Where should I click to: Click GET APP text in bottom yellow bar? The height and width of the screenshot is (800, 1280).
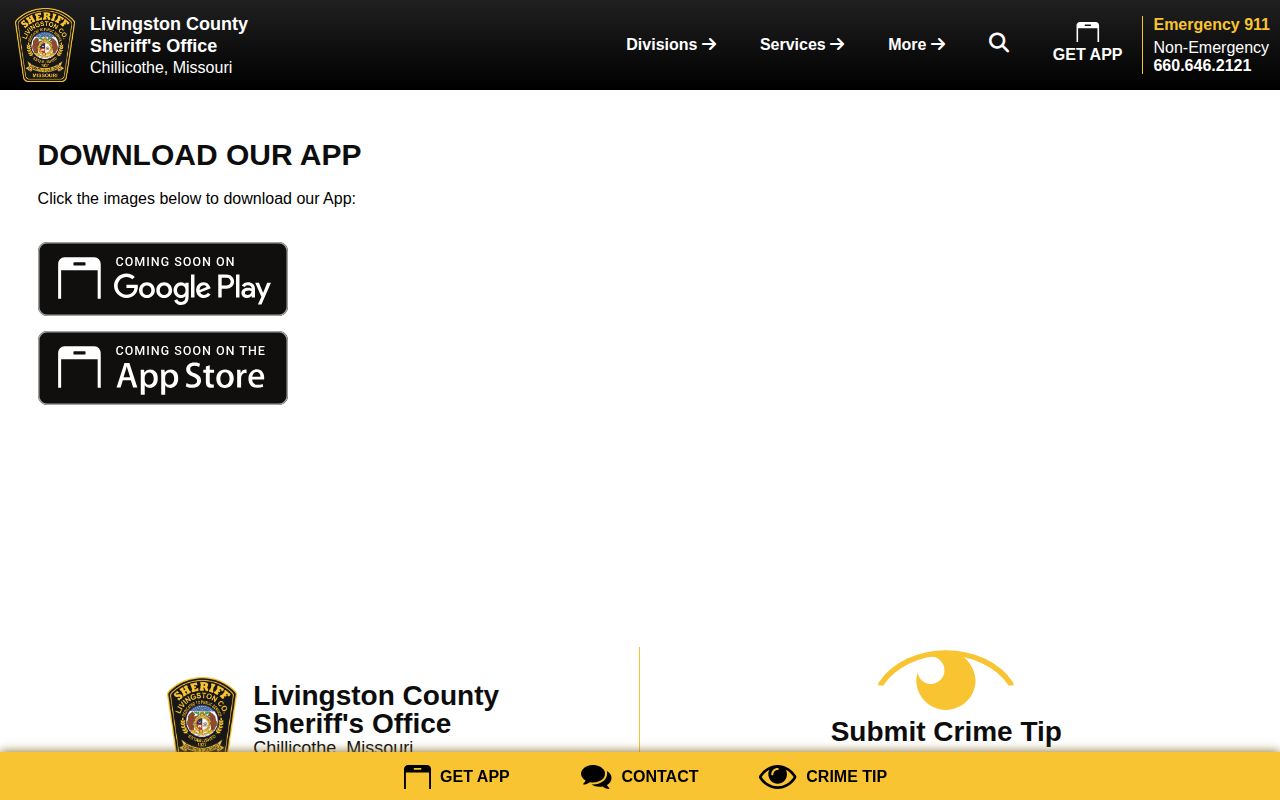click(475, 777)
